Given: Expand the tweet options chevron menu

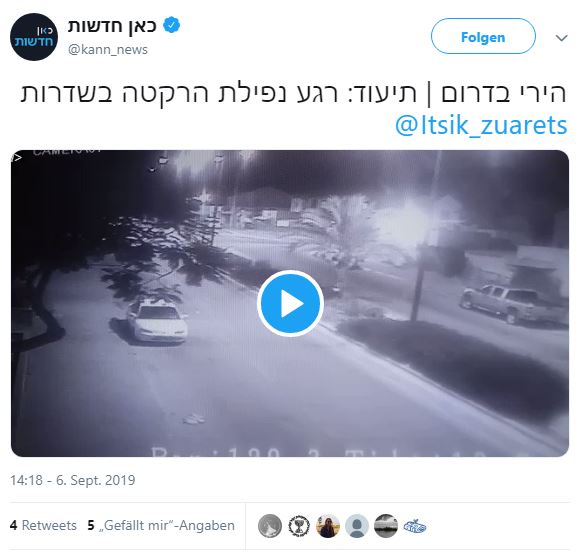Looking at the screenshot, I should click(x=561, y=37).
